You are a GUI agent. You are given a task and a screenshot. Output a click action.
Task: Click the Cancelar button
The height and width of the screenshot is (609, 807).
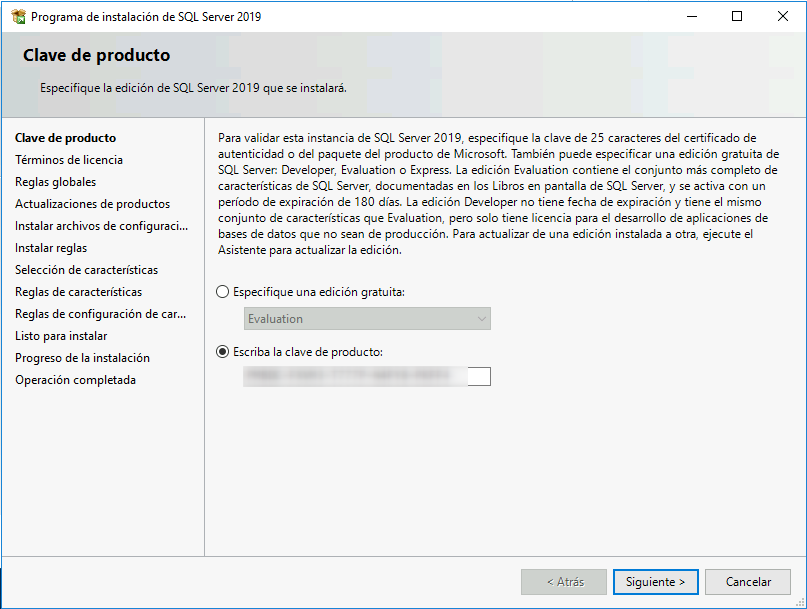tap(748, 582)
